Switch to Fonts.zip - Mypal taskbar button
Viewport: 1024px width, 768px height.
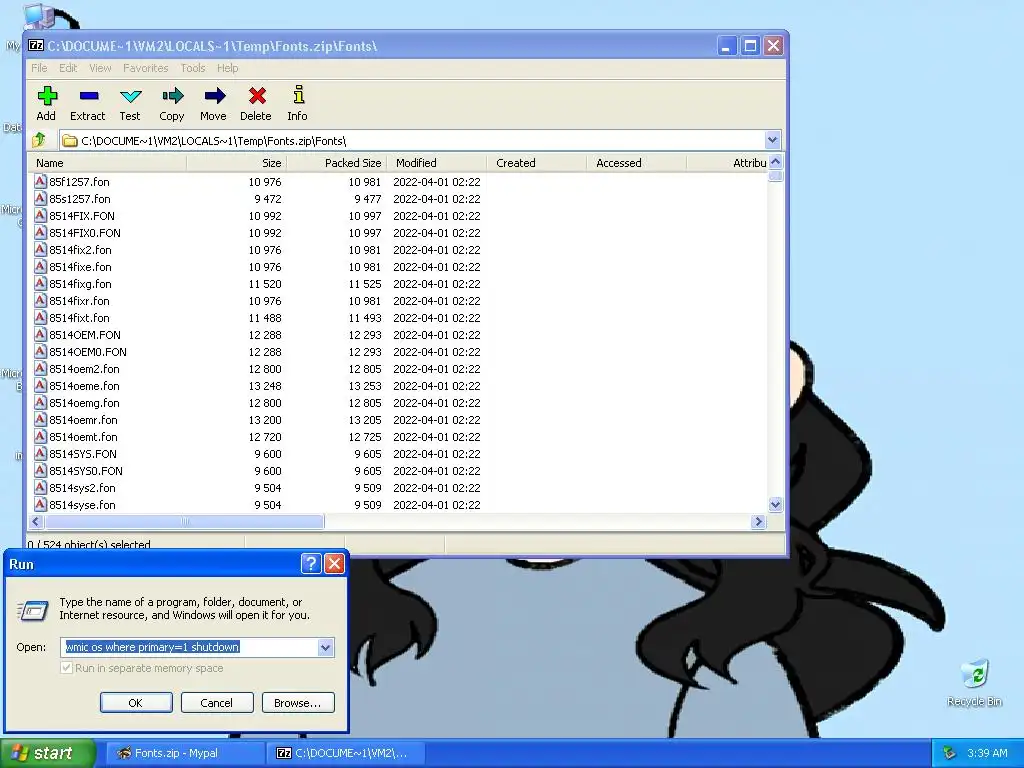tap(185, 753)
